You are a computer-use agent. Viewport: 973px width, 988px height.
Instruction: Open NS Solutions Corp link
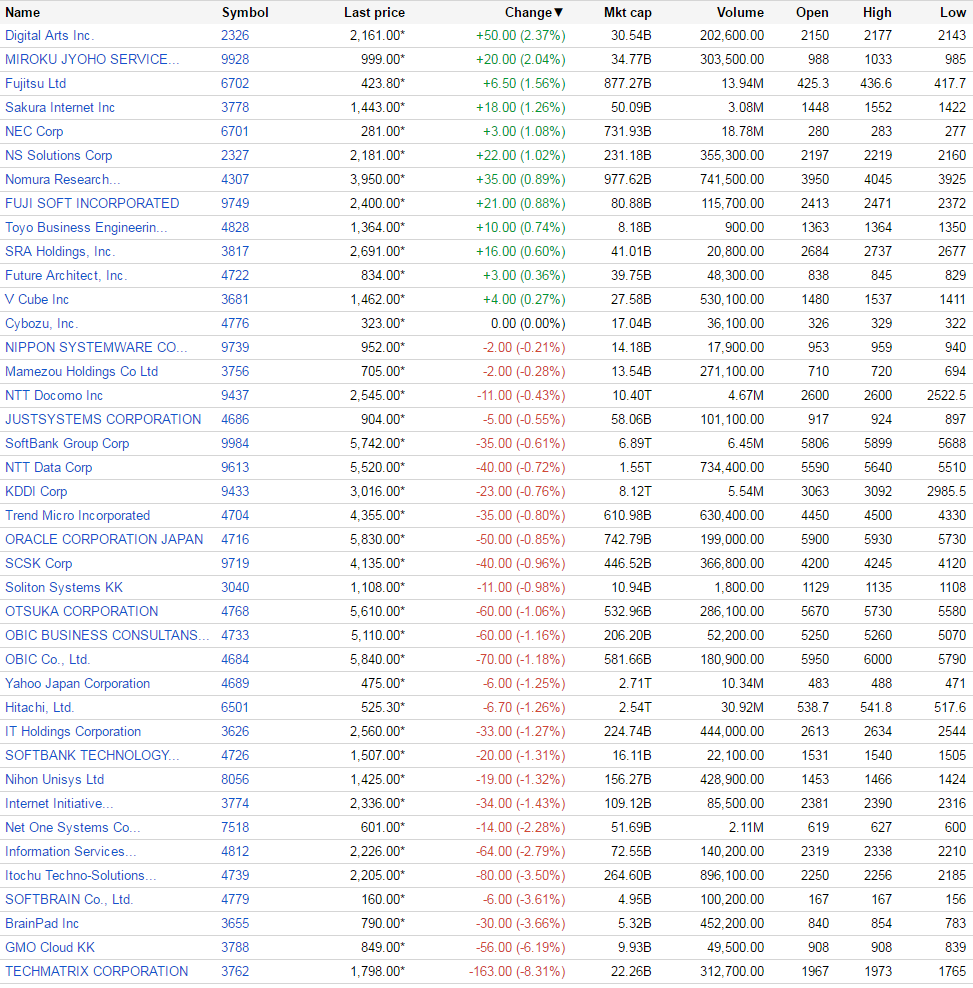pyautogui.click(x=59, y=155)
